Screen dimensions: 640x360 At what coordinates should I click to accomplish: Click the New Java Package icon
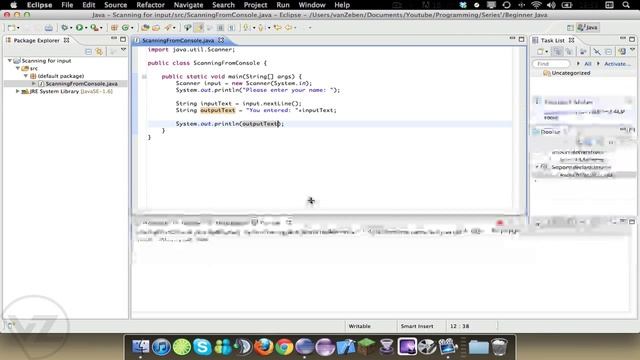click(114, 28)
